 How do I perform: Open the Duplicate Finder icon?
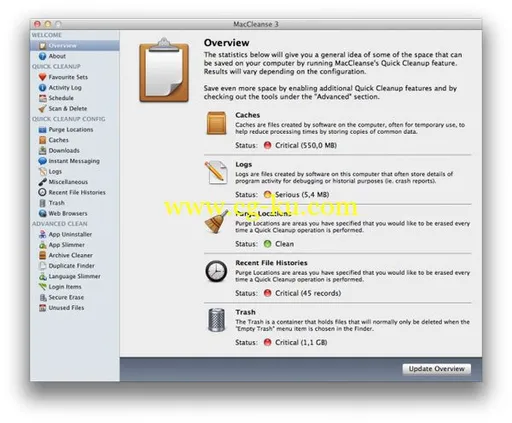click(42, 266)
